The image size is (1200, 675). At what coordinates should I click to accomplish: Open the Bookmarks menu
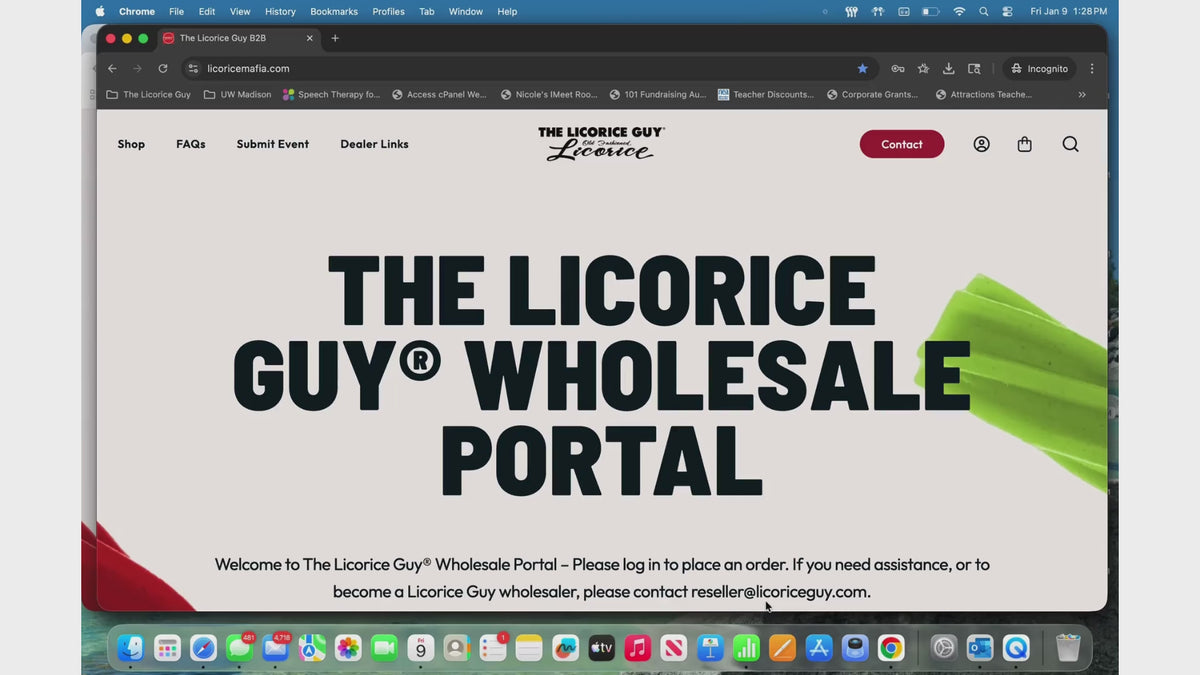point(334,11)
